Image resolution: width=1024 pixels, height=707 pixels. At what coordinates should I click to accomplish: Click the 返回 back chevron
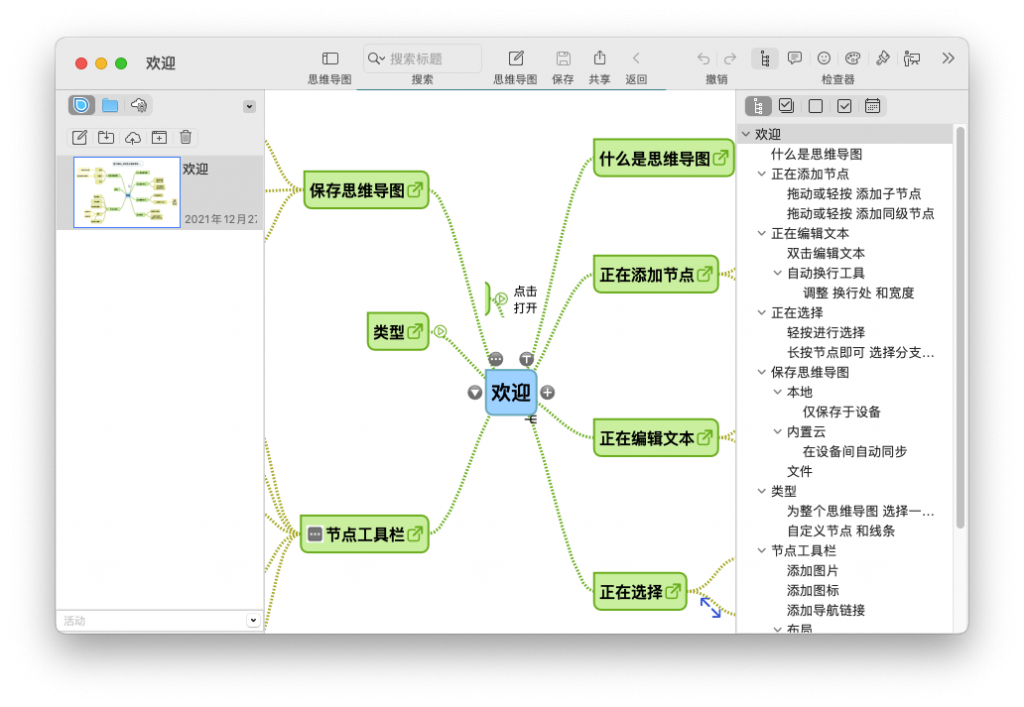pos(636,58)
